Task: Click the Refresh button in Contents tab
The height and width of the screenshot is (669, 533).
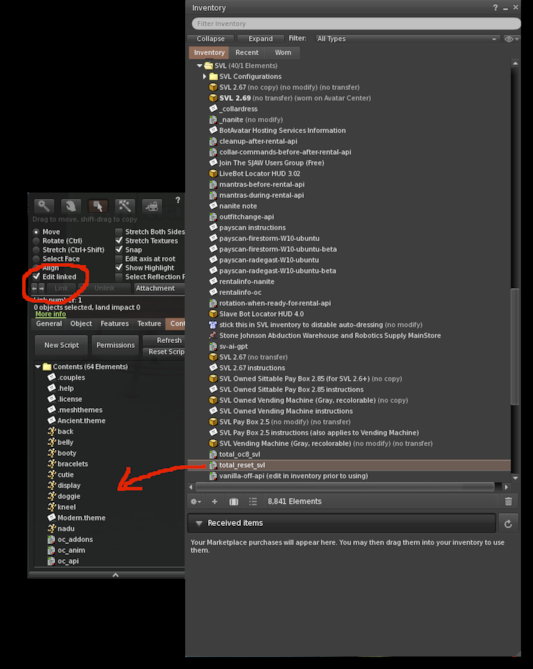Action: pos(164,340)
